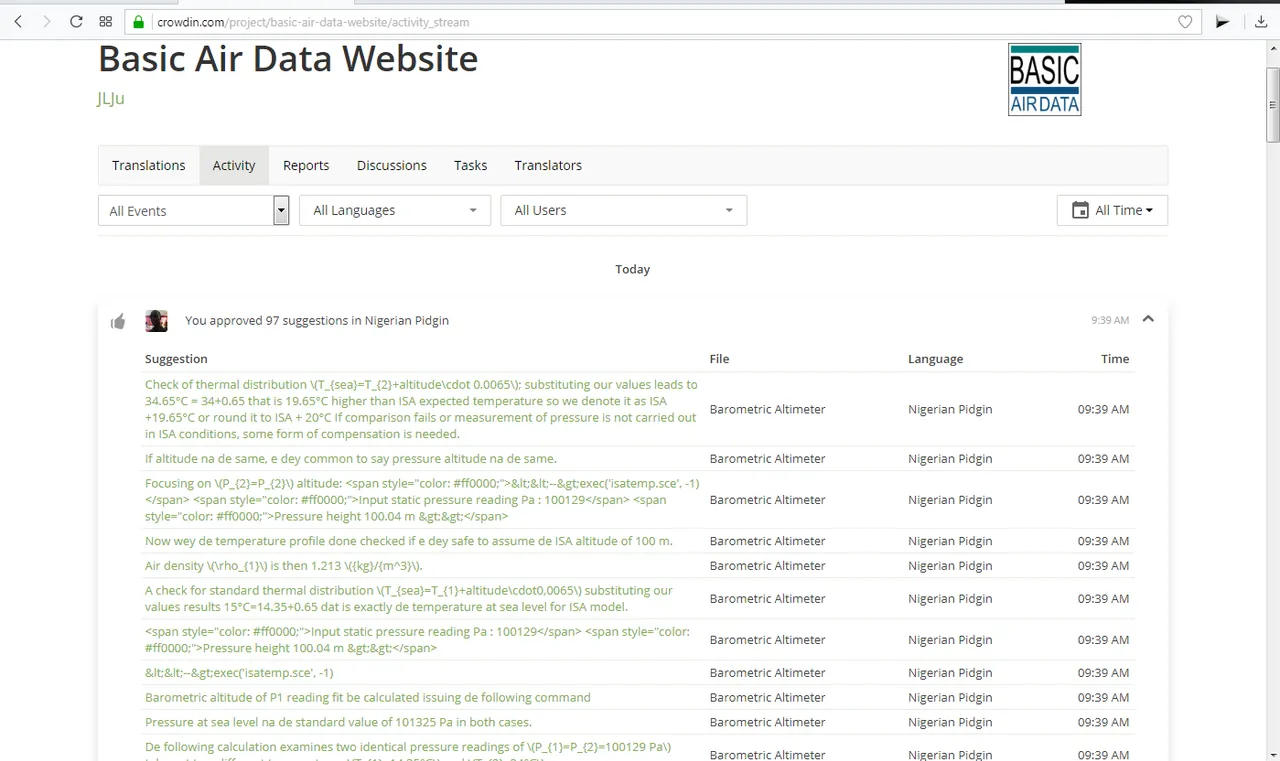1280x761 pixels.
Task: Open 'Pressure at sea level' suggestion
Action: pyautogui.click(x=338, y=722)
